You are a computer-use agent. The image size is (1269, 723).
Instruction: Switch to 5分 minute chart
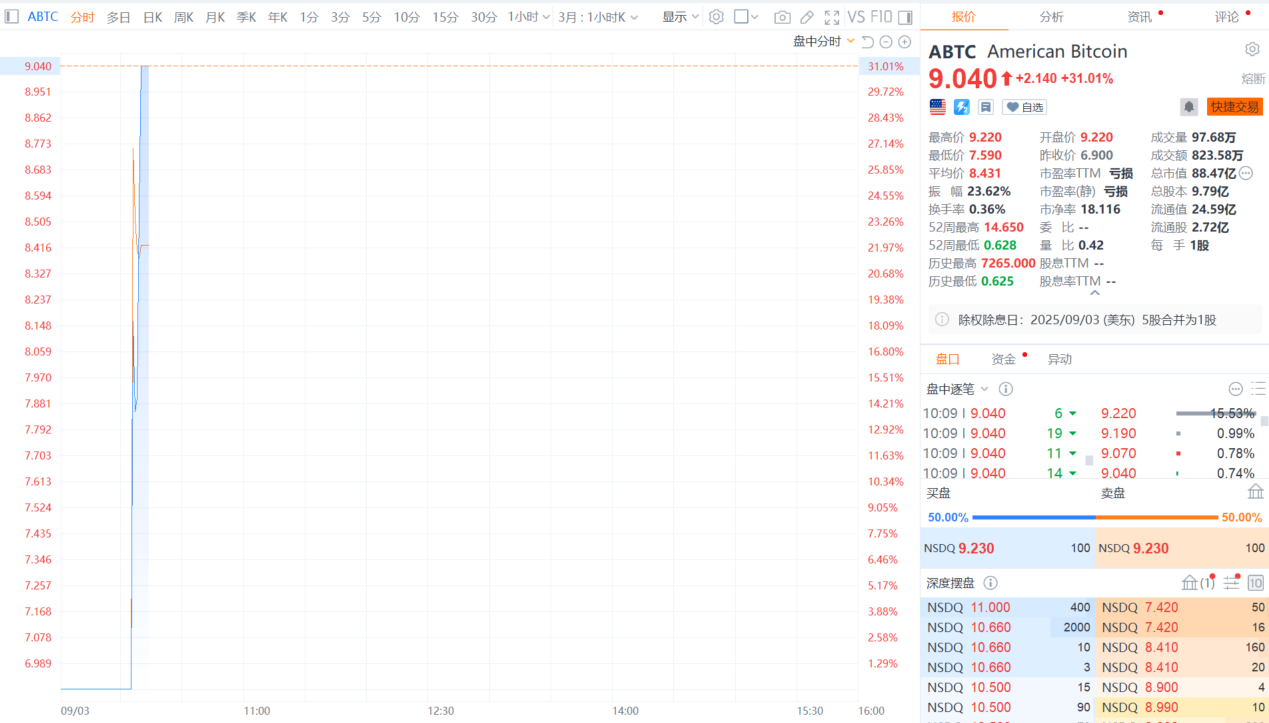click(x=372, y=17)
